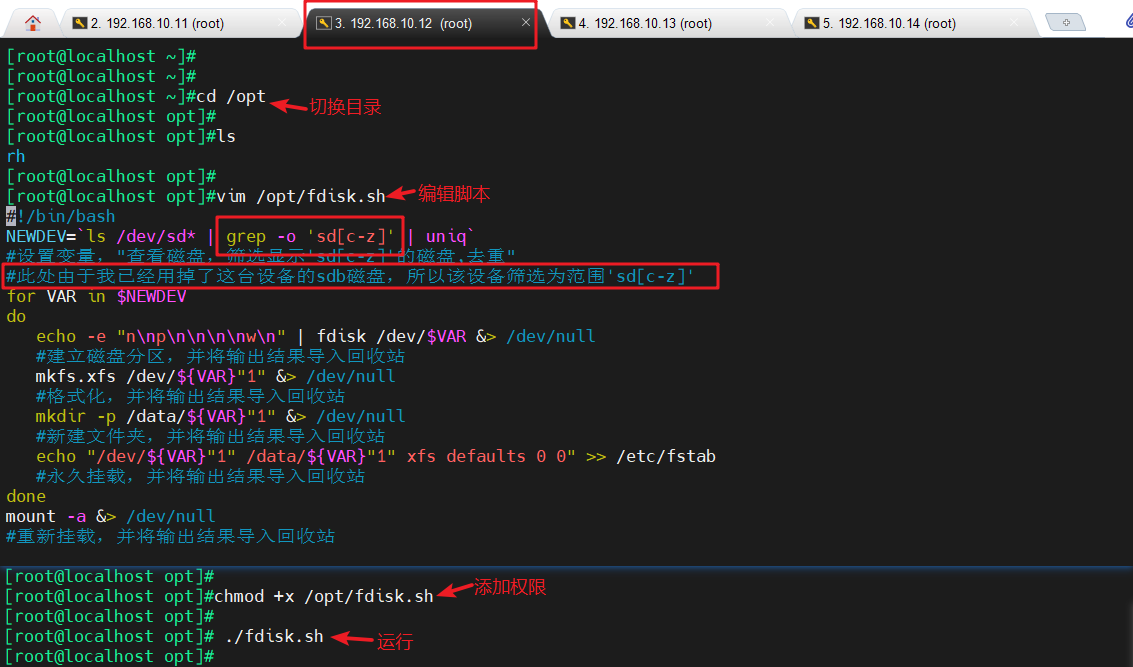
Task: Click the session icon on tab 192.168.10.14
Action: (x=812, y=23)
